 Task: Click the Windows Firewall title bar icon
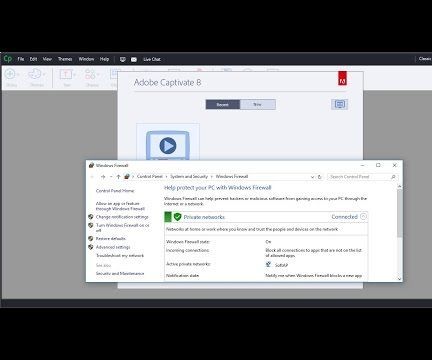(91, 165)
